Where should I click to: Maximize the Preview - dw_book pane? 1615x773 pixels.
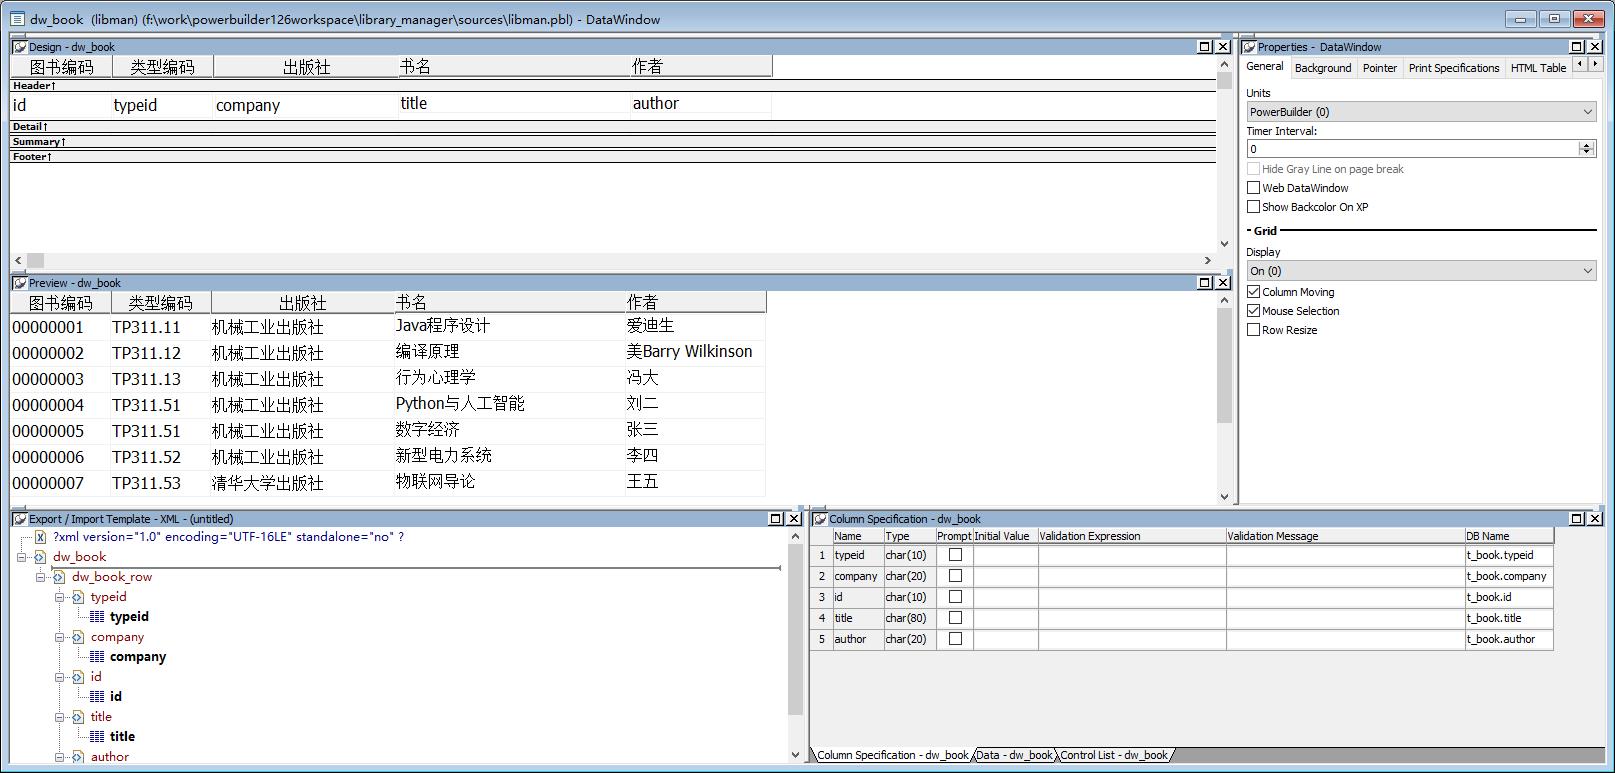coord(1204,283)
